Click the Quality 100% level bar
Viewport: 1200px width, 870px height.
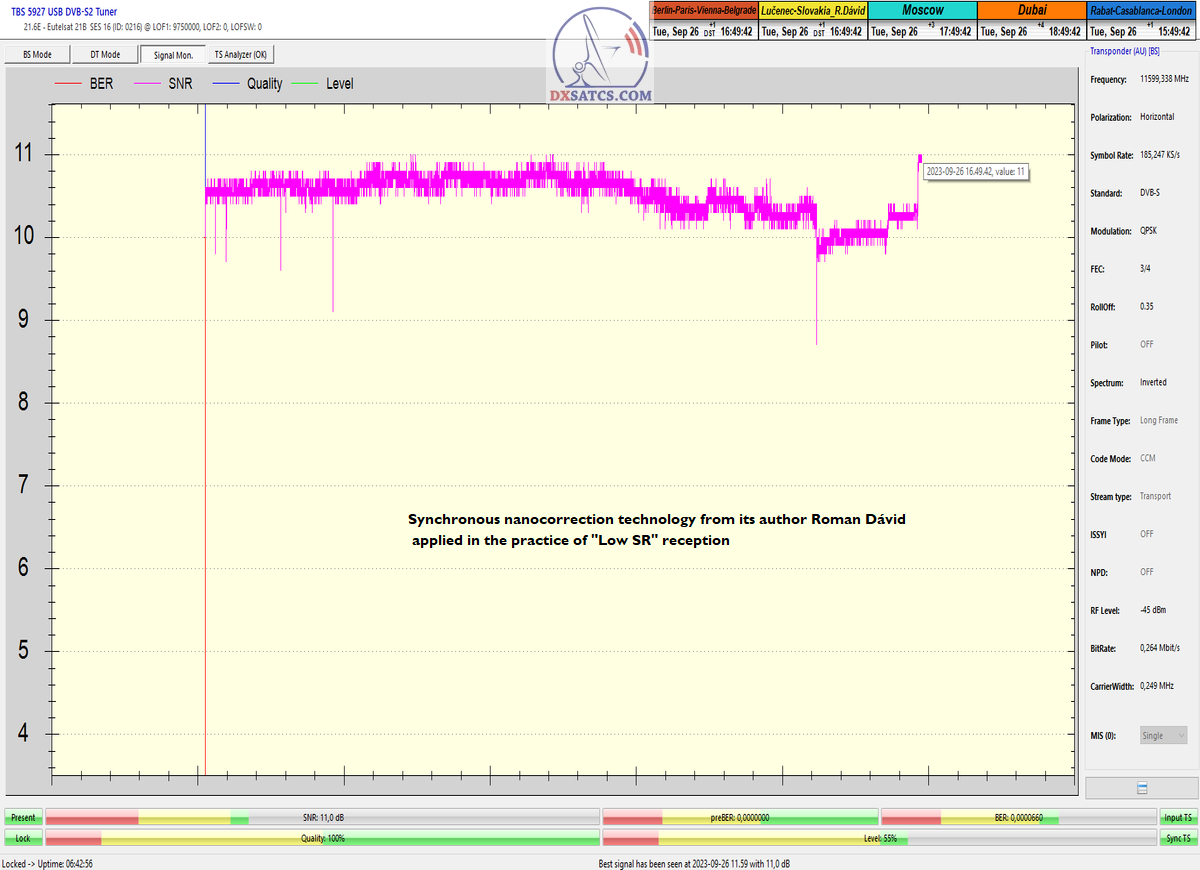322,838
